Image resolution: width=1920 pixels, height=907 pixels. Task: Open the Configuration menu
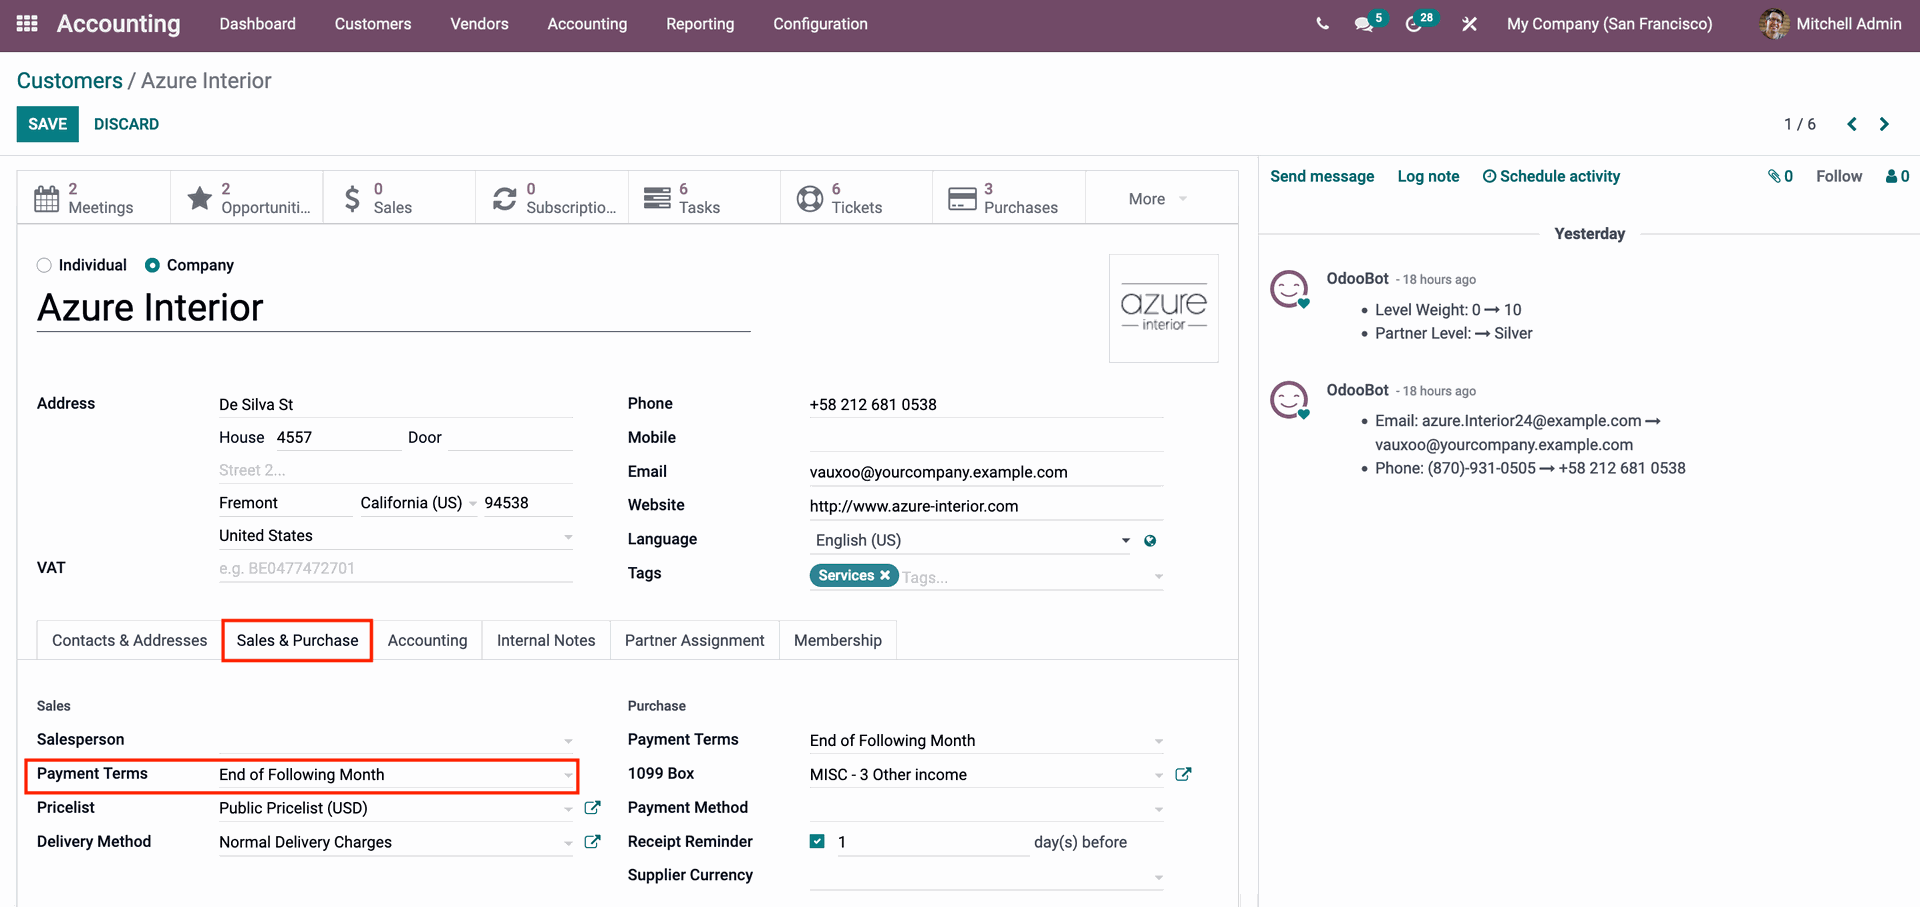click(820, 24)
